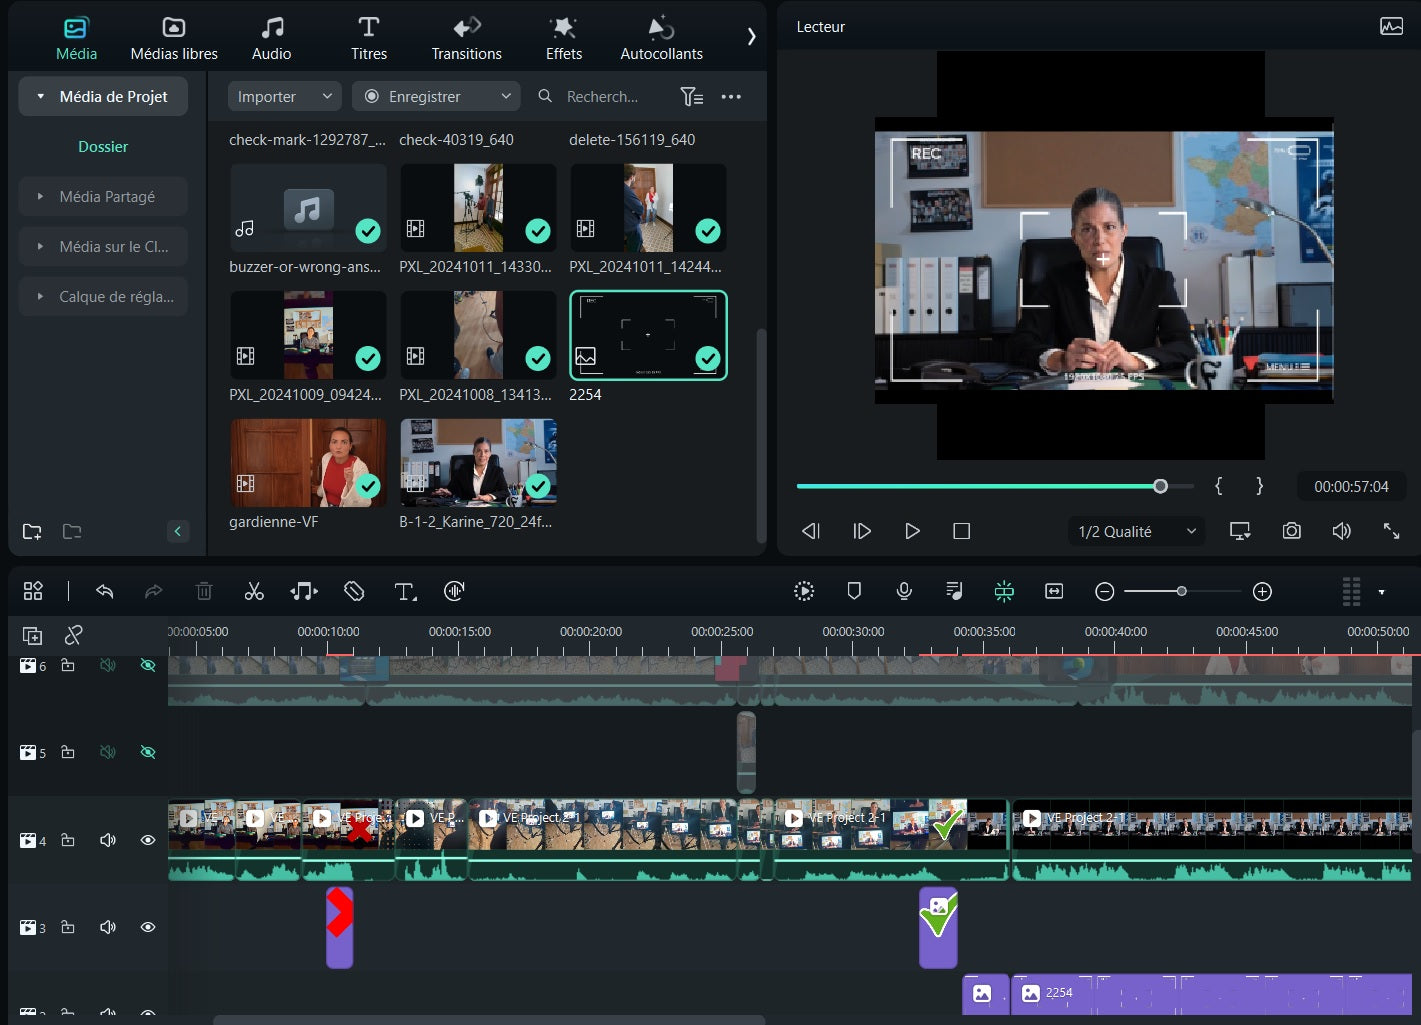The height and width of the screenshot is (1025, 1421).
Task: Switch to the Transitions tab
Action: [466, 39]
